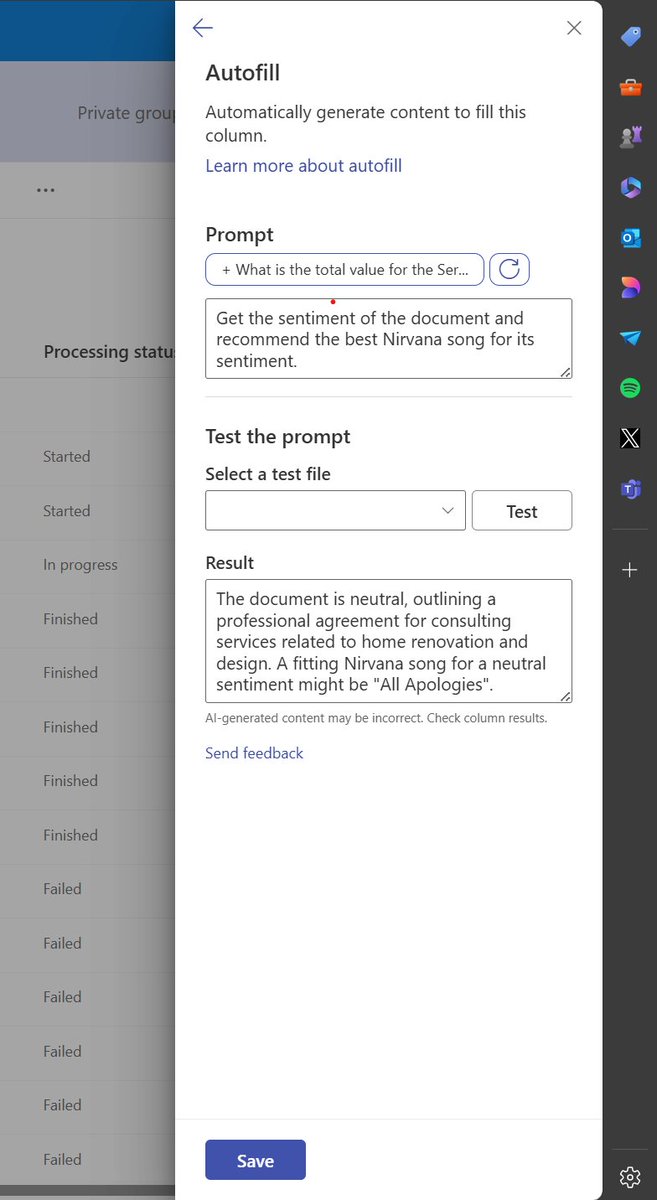Image resolution: width=657 pixels, height=1200 pixels.
Task: Open Outlook from the Edge sidebar
Action: (630, 238)
